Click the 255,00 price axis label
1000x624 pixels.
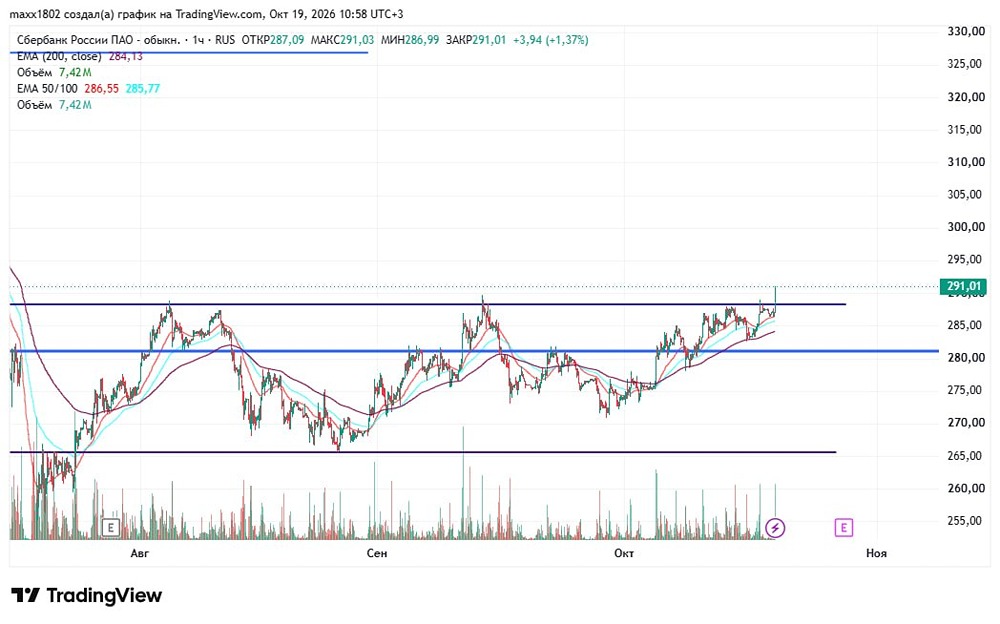[966, 521]
